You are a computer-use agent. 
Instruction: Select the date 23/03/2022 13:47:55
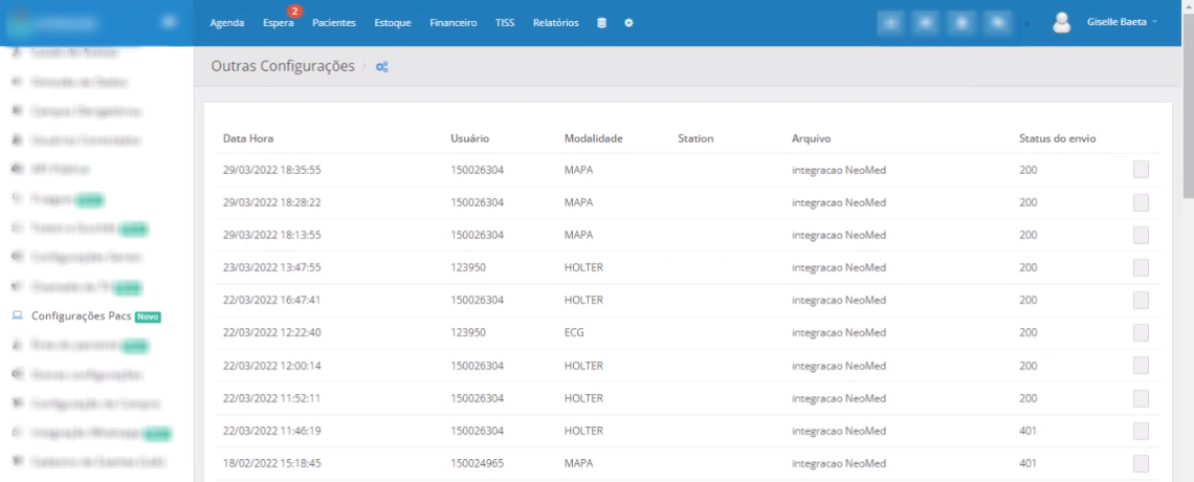pos(272,268)
